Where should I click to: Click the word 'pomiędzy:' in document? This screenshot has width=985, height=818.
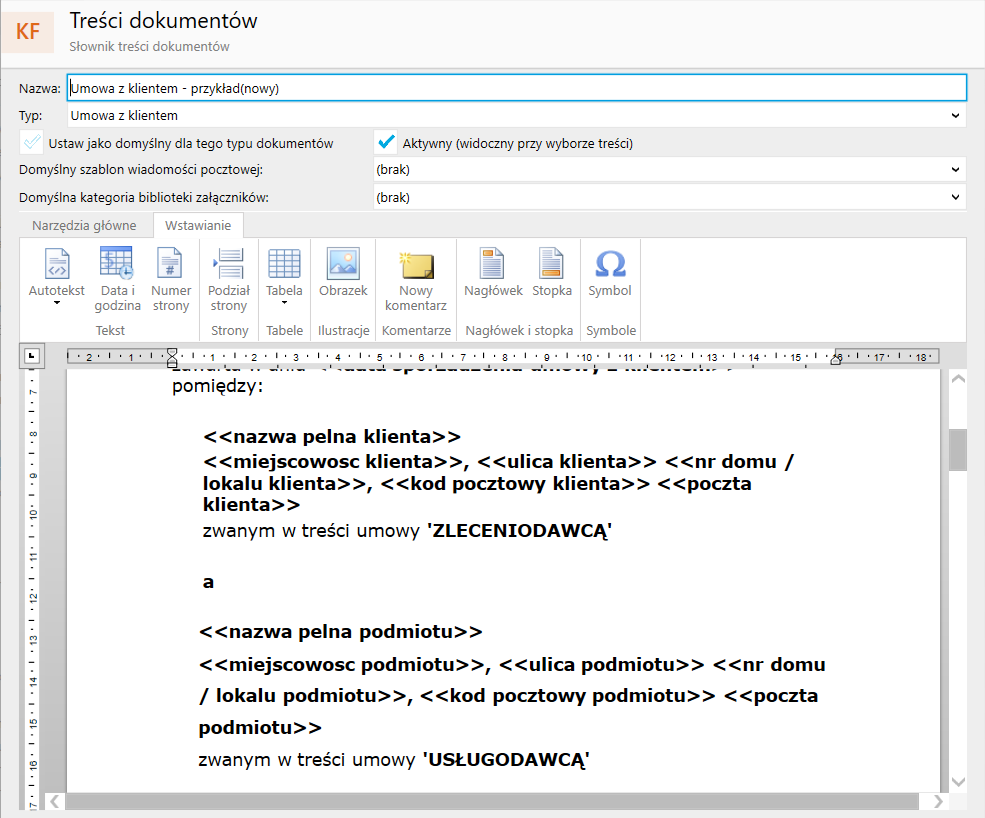click(x=217, y=386)
